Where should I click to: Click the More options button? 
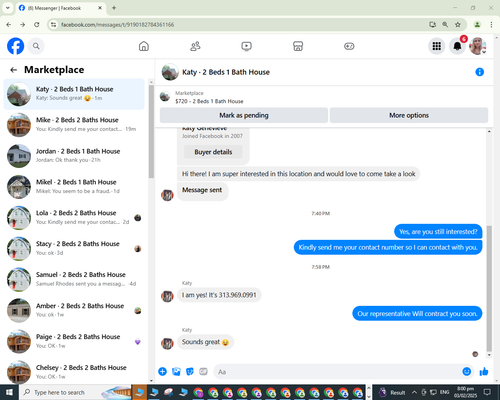[x=409, y=115]
